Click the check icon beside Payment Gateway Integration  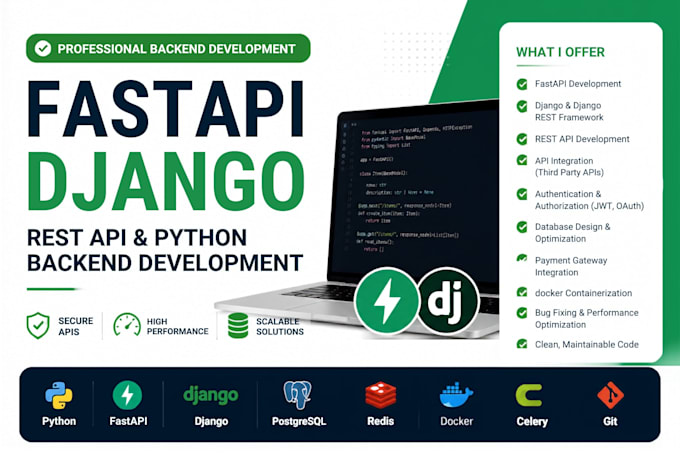click(x=522, y=259)
